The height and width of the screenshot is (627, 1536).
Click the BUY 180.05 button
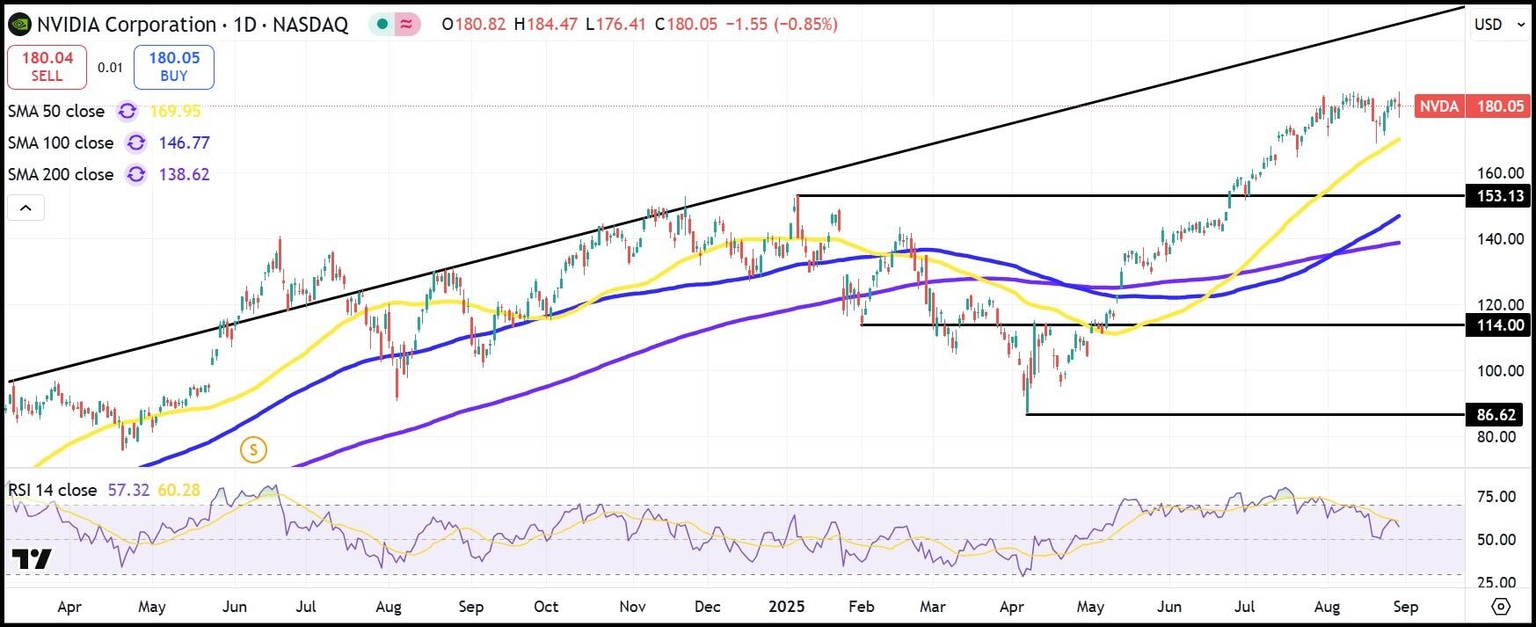(173, 67)
